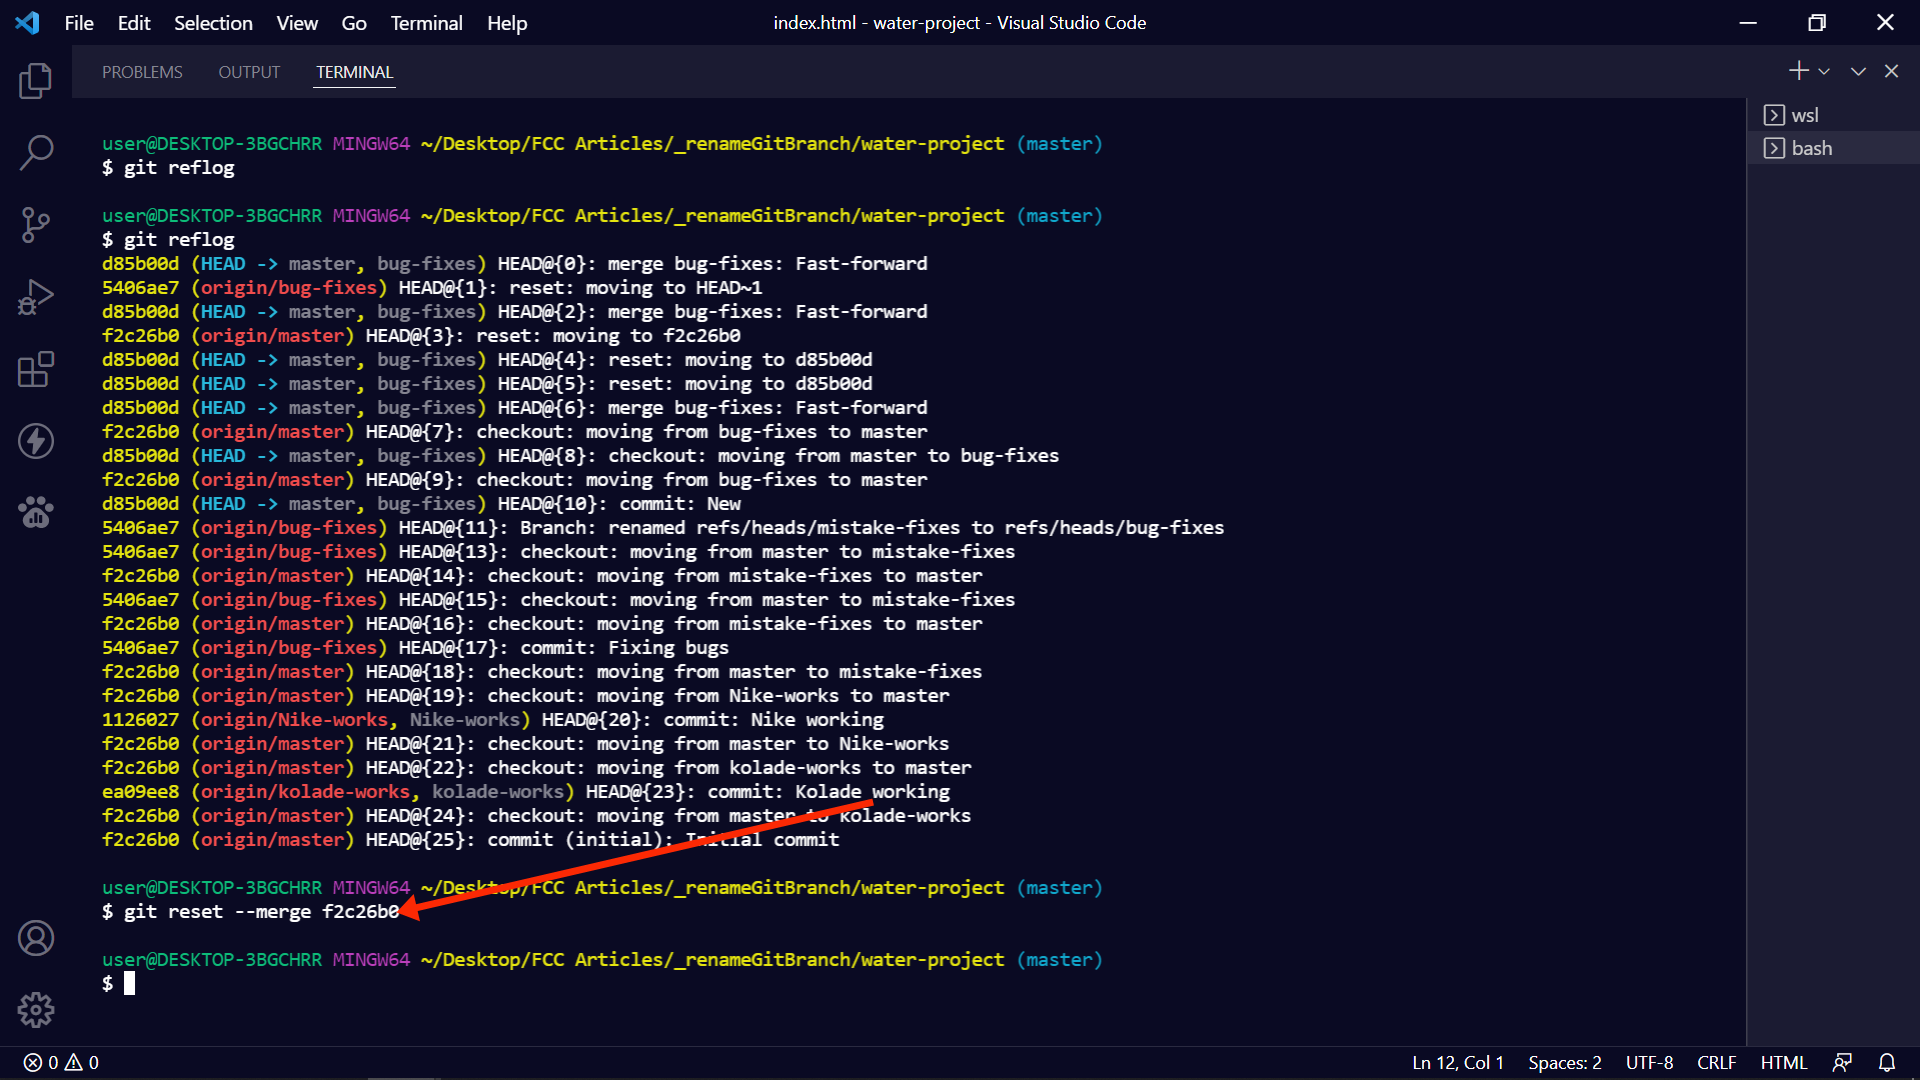Open the Source Control view
This screenshot has width=1920, height=1080.
coord(36,225)
